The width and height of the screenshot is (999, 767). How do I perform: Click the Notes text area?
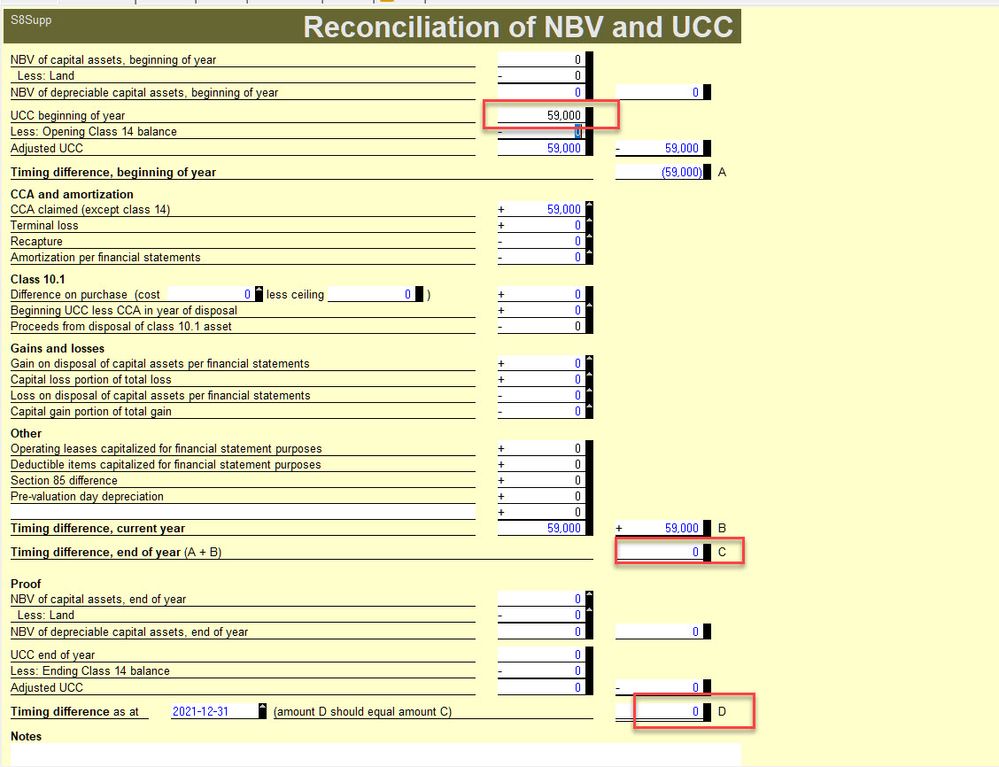[x=375, y=754]
